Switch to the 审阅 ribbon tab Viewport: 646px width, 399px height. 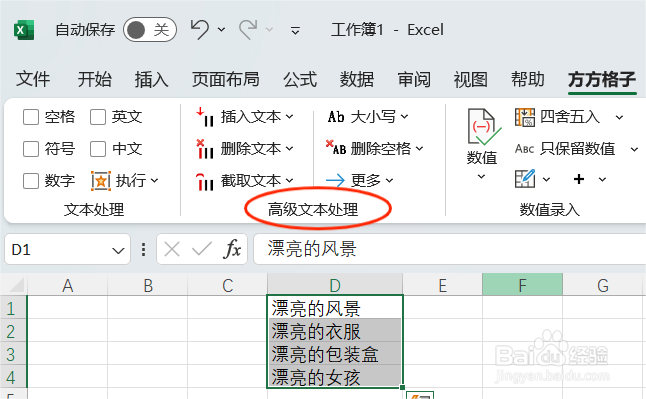click(x=414, y=79)
